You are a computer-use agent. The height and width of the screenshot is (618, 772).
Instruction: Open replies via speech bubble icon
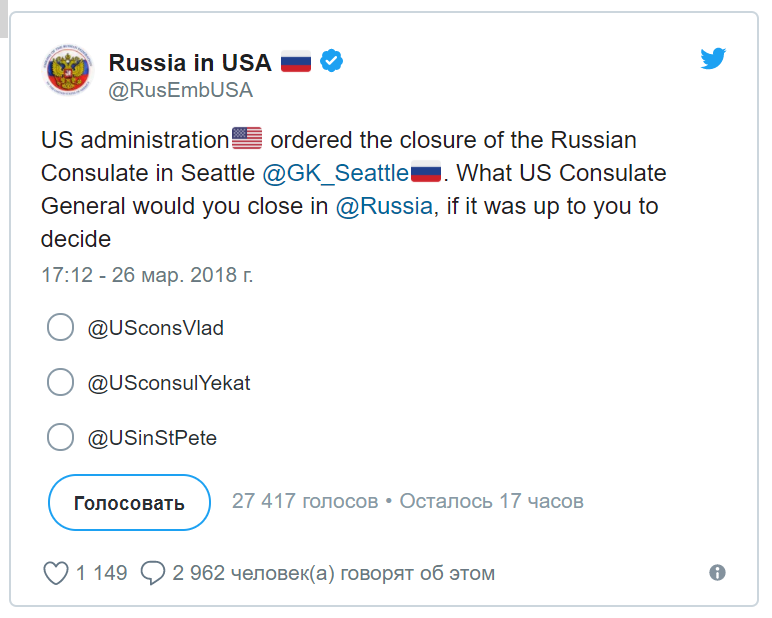click(x=153, y=573)
